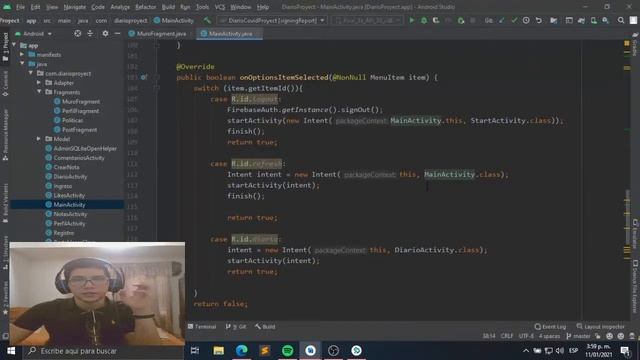Click the select opened file target icon
Screen dimensions: 640x360
78,33
